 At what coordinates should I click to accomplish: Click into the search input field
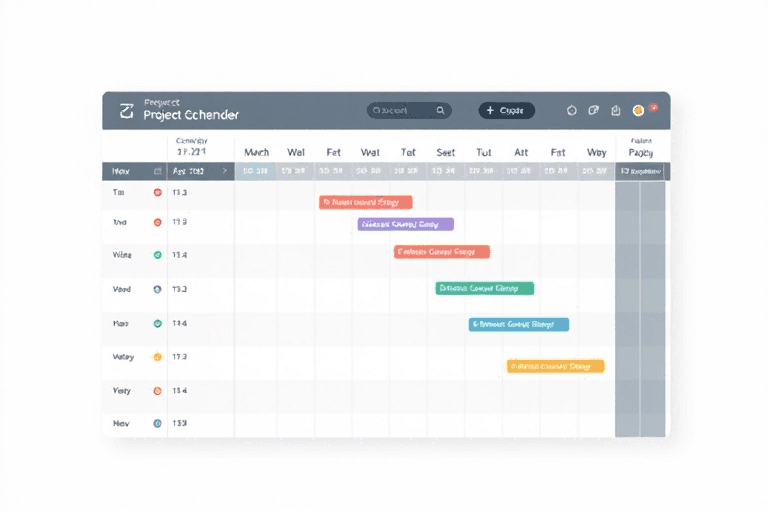(400, 111)
